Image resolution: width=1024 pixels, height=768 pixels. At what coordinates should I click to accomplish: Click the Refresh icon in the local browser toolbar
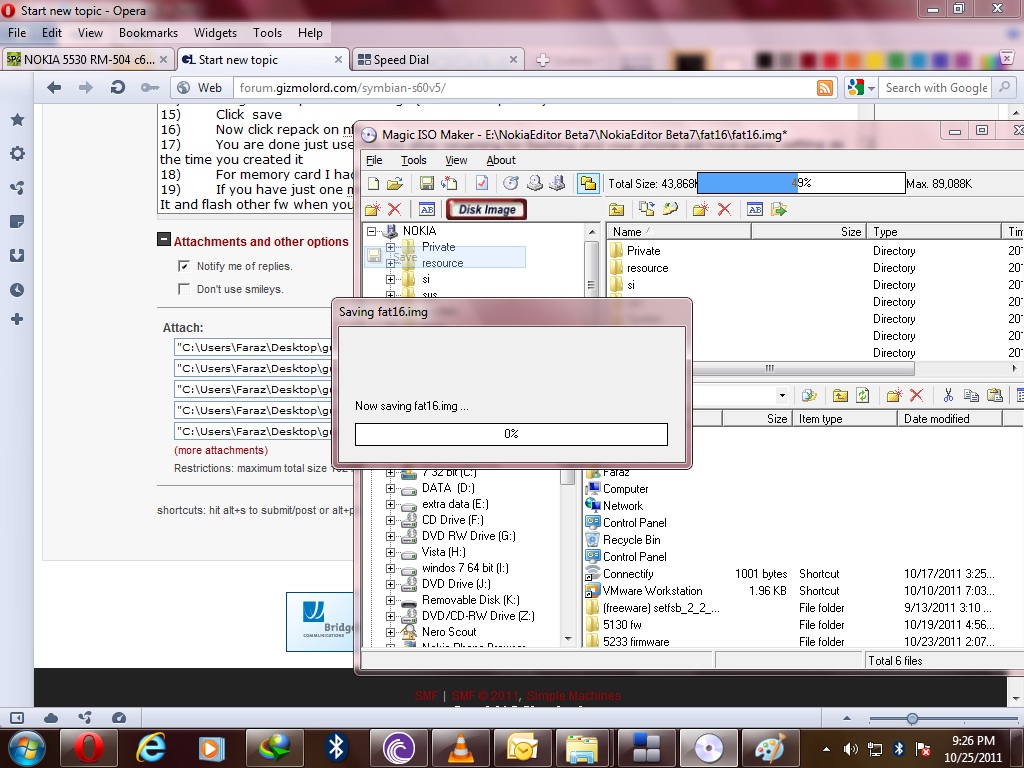coord(863,395)
